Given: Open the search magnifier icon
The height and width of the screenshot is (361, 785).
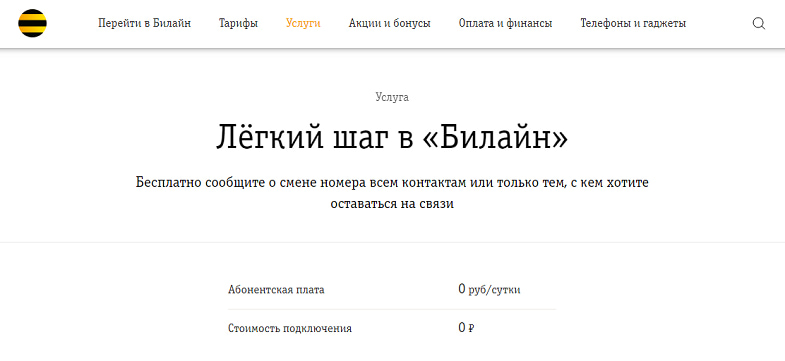Looking at the screenshot, I should click(759, 24).
